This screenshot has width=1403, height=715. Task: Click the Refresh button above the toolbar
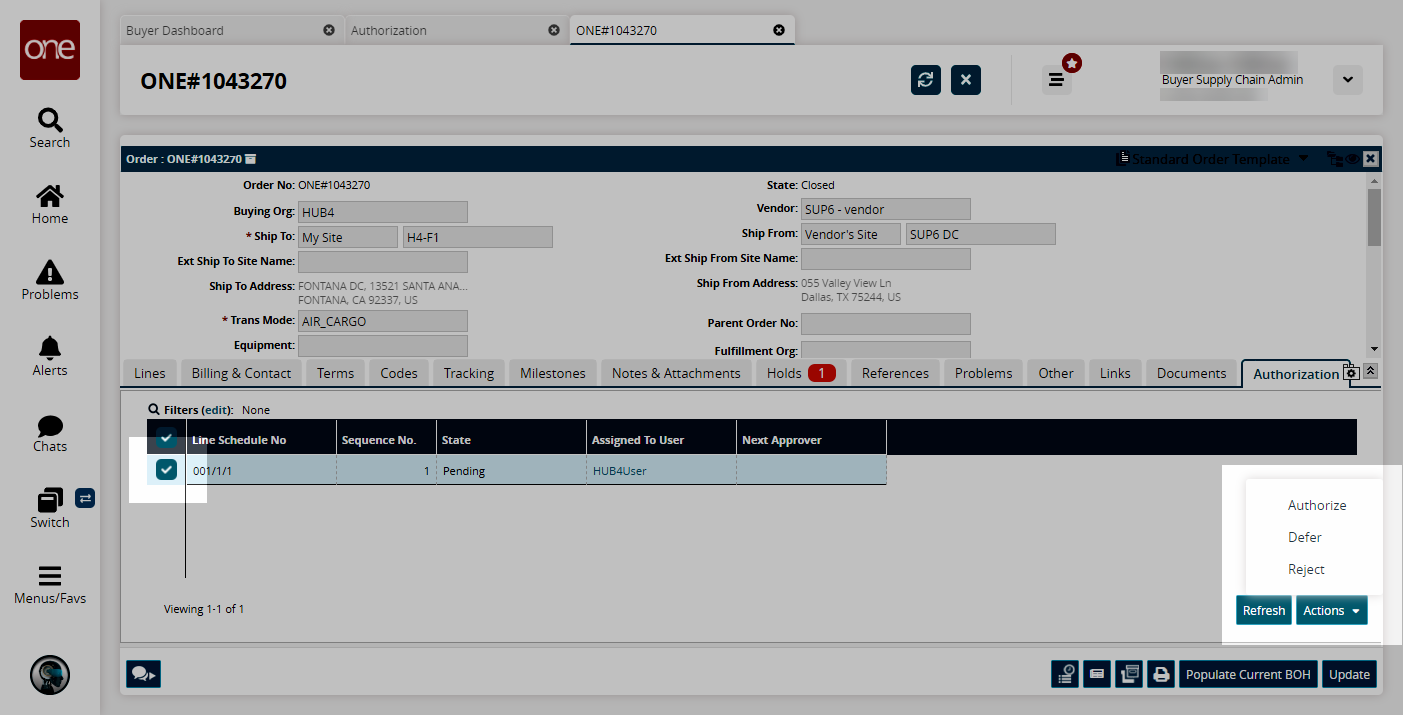pyautogui.click(x=1263, y=610)
